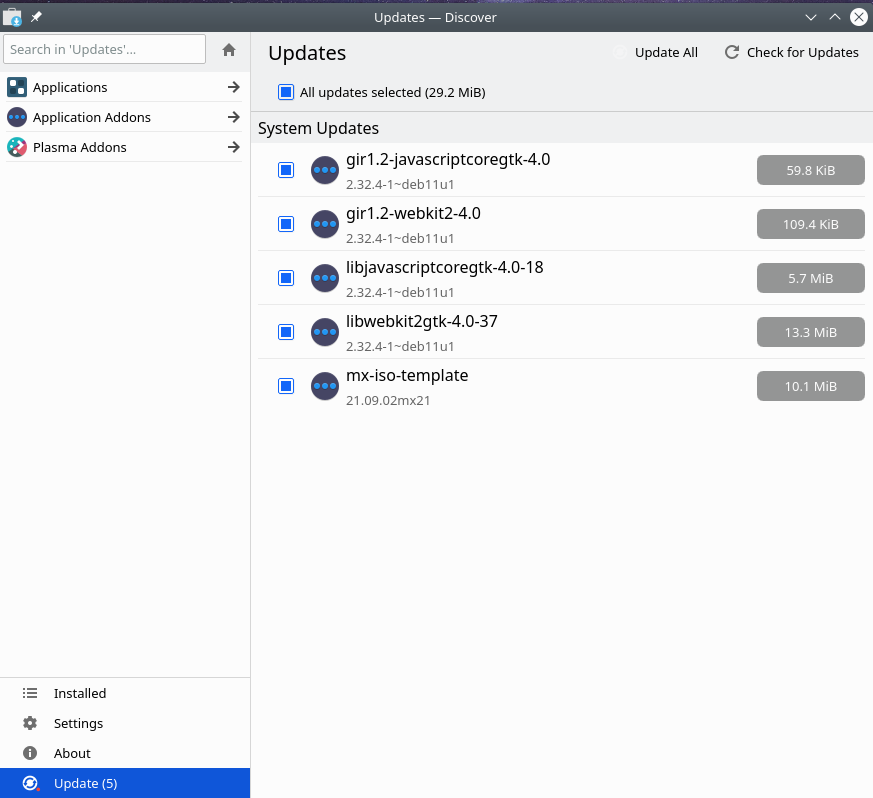Click the 5.7 MiB size button

click(x=810, y=278)
